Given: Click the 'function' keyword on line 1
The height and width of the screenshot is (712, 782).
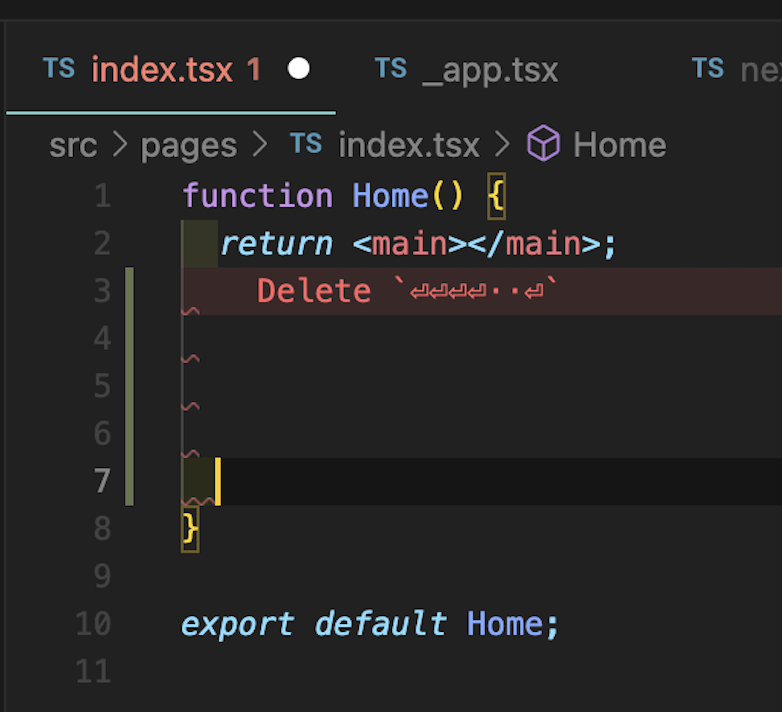Looking at the screenshot, I should click(257, 195).
